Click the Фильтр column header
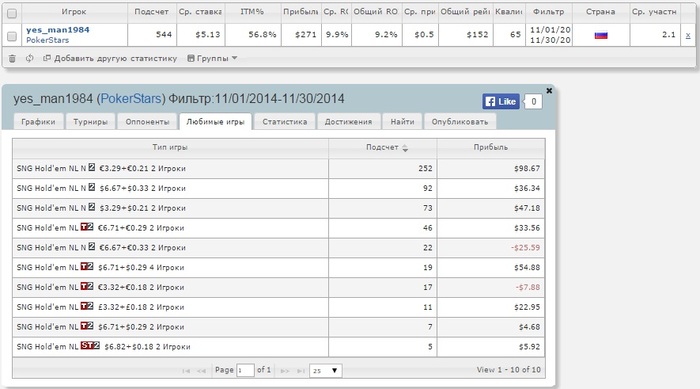Screen dimensions: 700x389 (x=549, y=12)
